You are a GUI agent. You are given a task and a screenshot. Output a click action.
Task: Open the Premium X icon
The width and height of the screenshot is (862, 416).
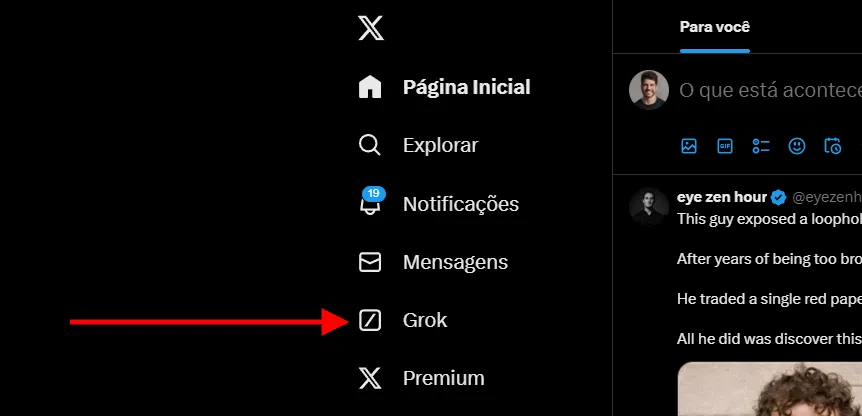click(370, 379)
